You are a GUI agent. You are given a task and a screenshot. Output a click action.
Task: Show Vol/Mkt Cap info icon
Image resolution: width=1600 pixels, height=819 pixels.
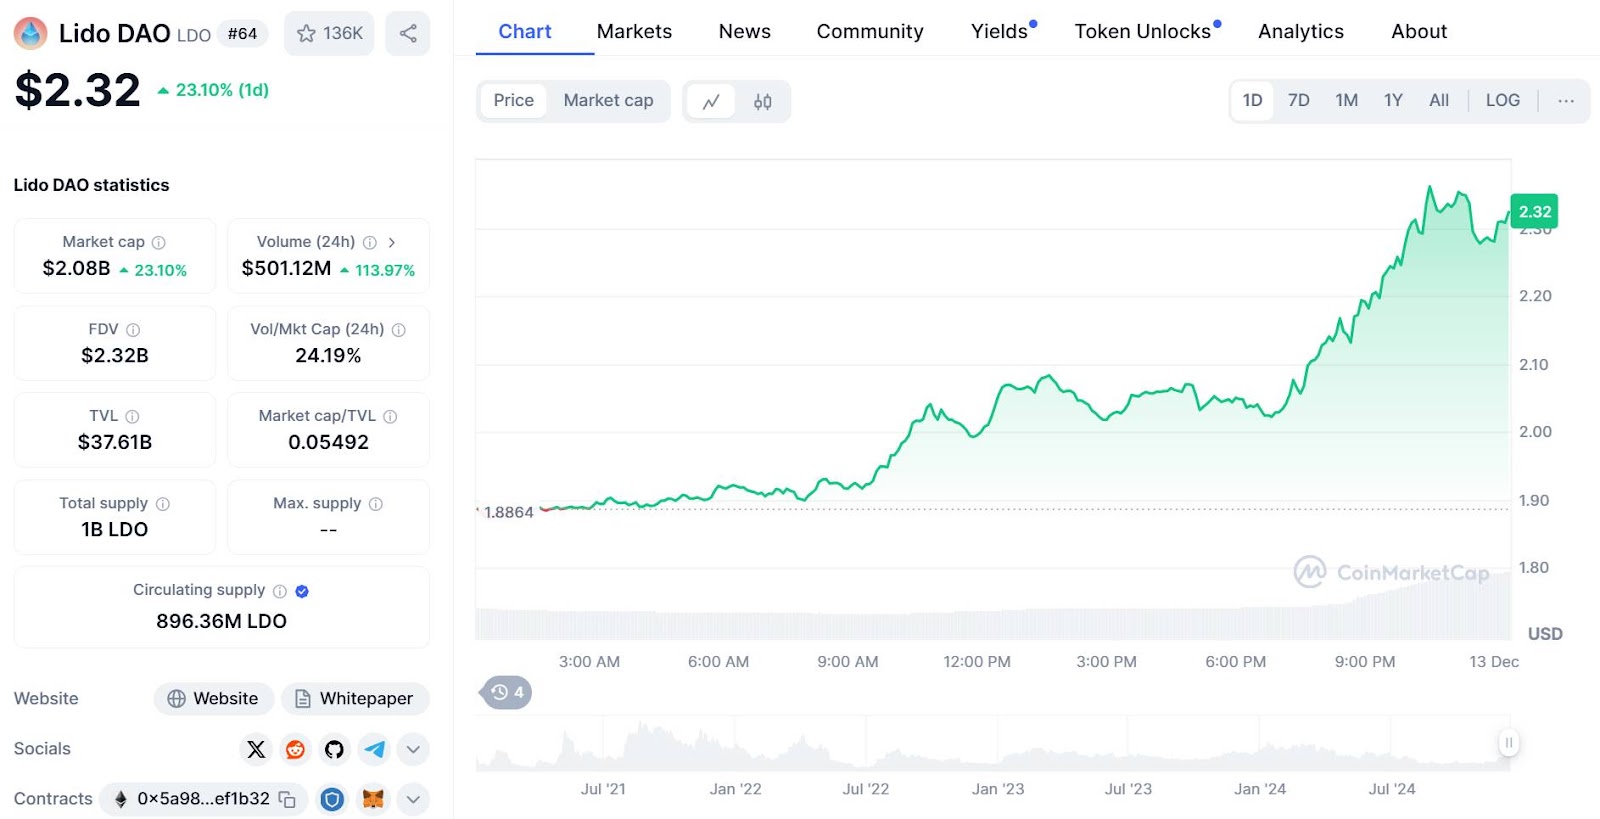tap(398, 329)
